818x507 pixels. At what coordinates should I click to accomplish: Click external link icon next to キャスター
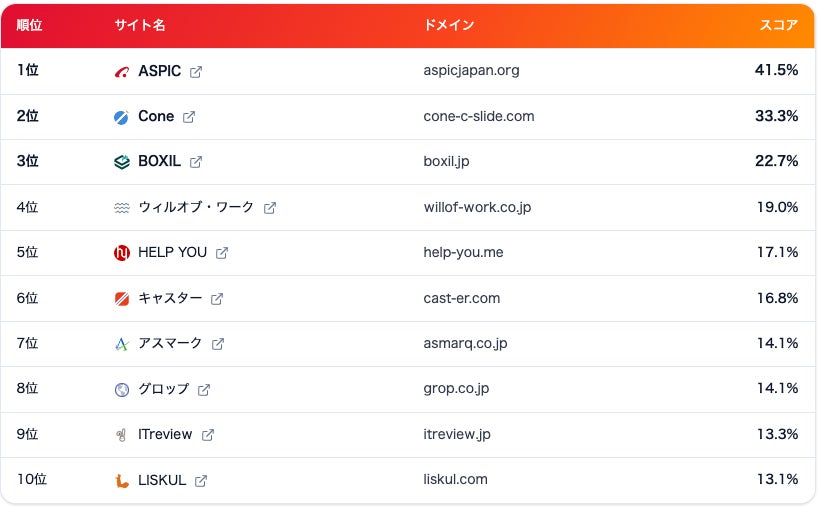click(x=217, y=299)
